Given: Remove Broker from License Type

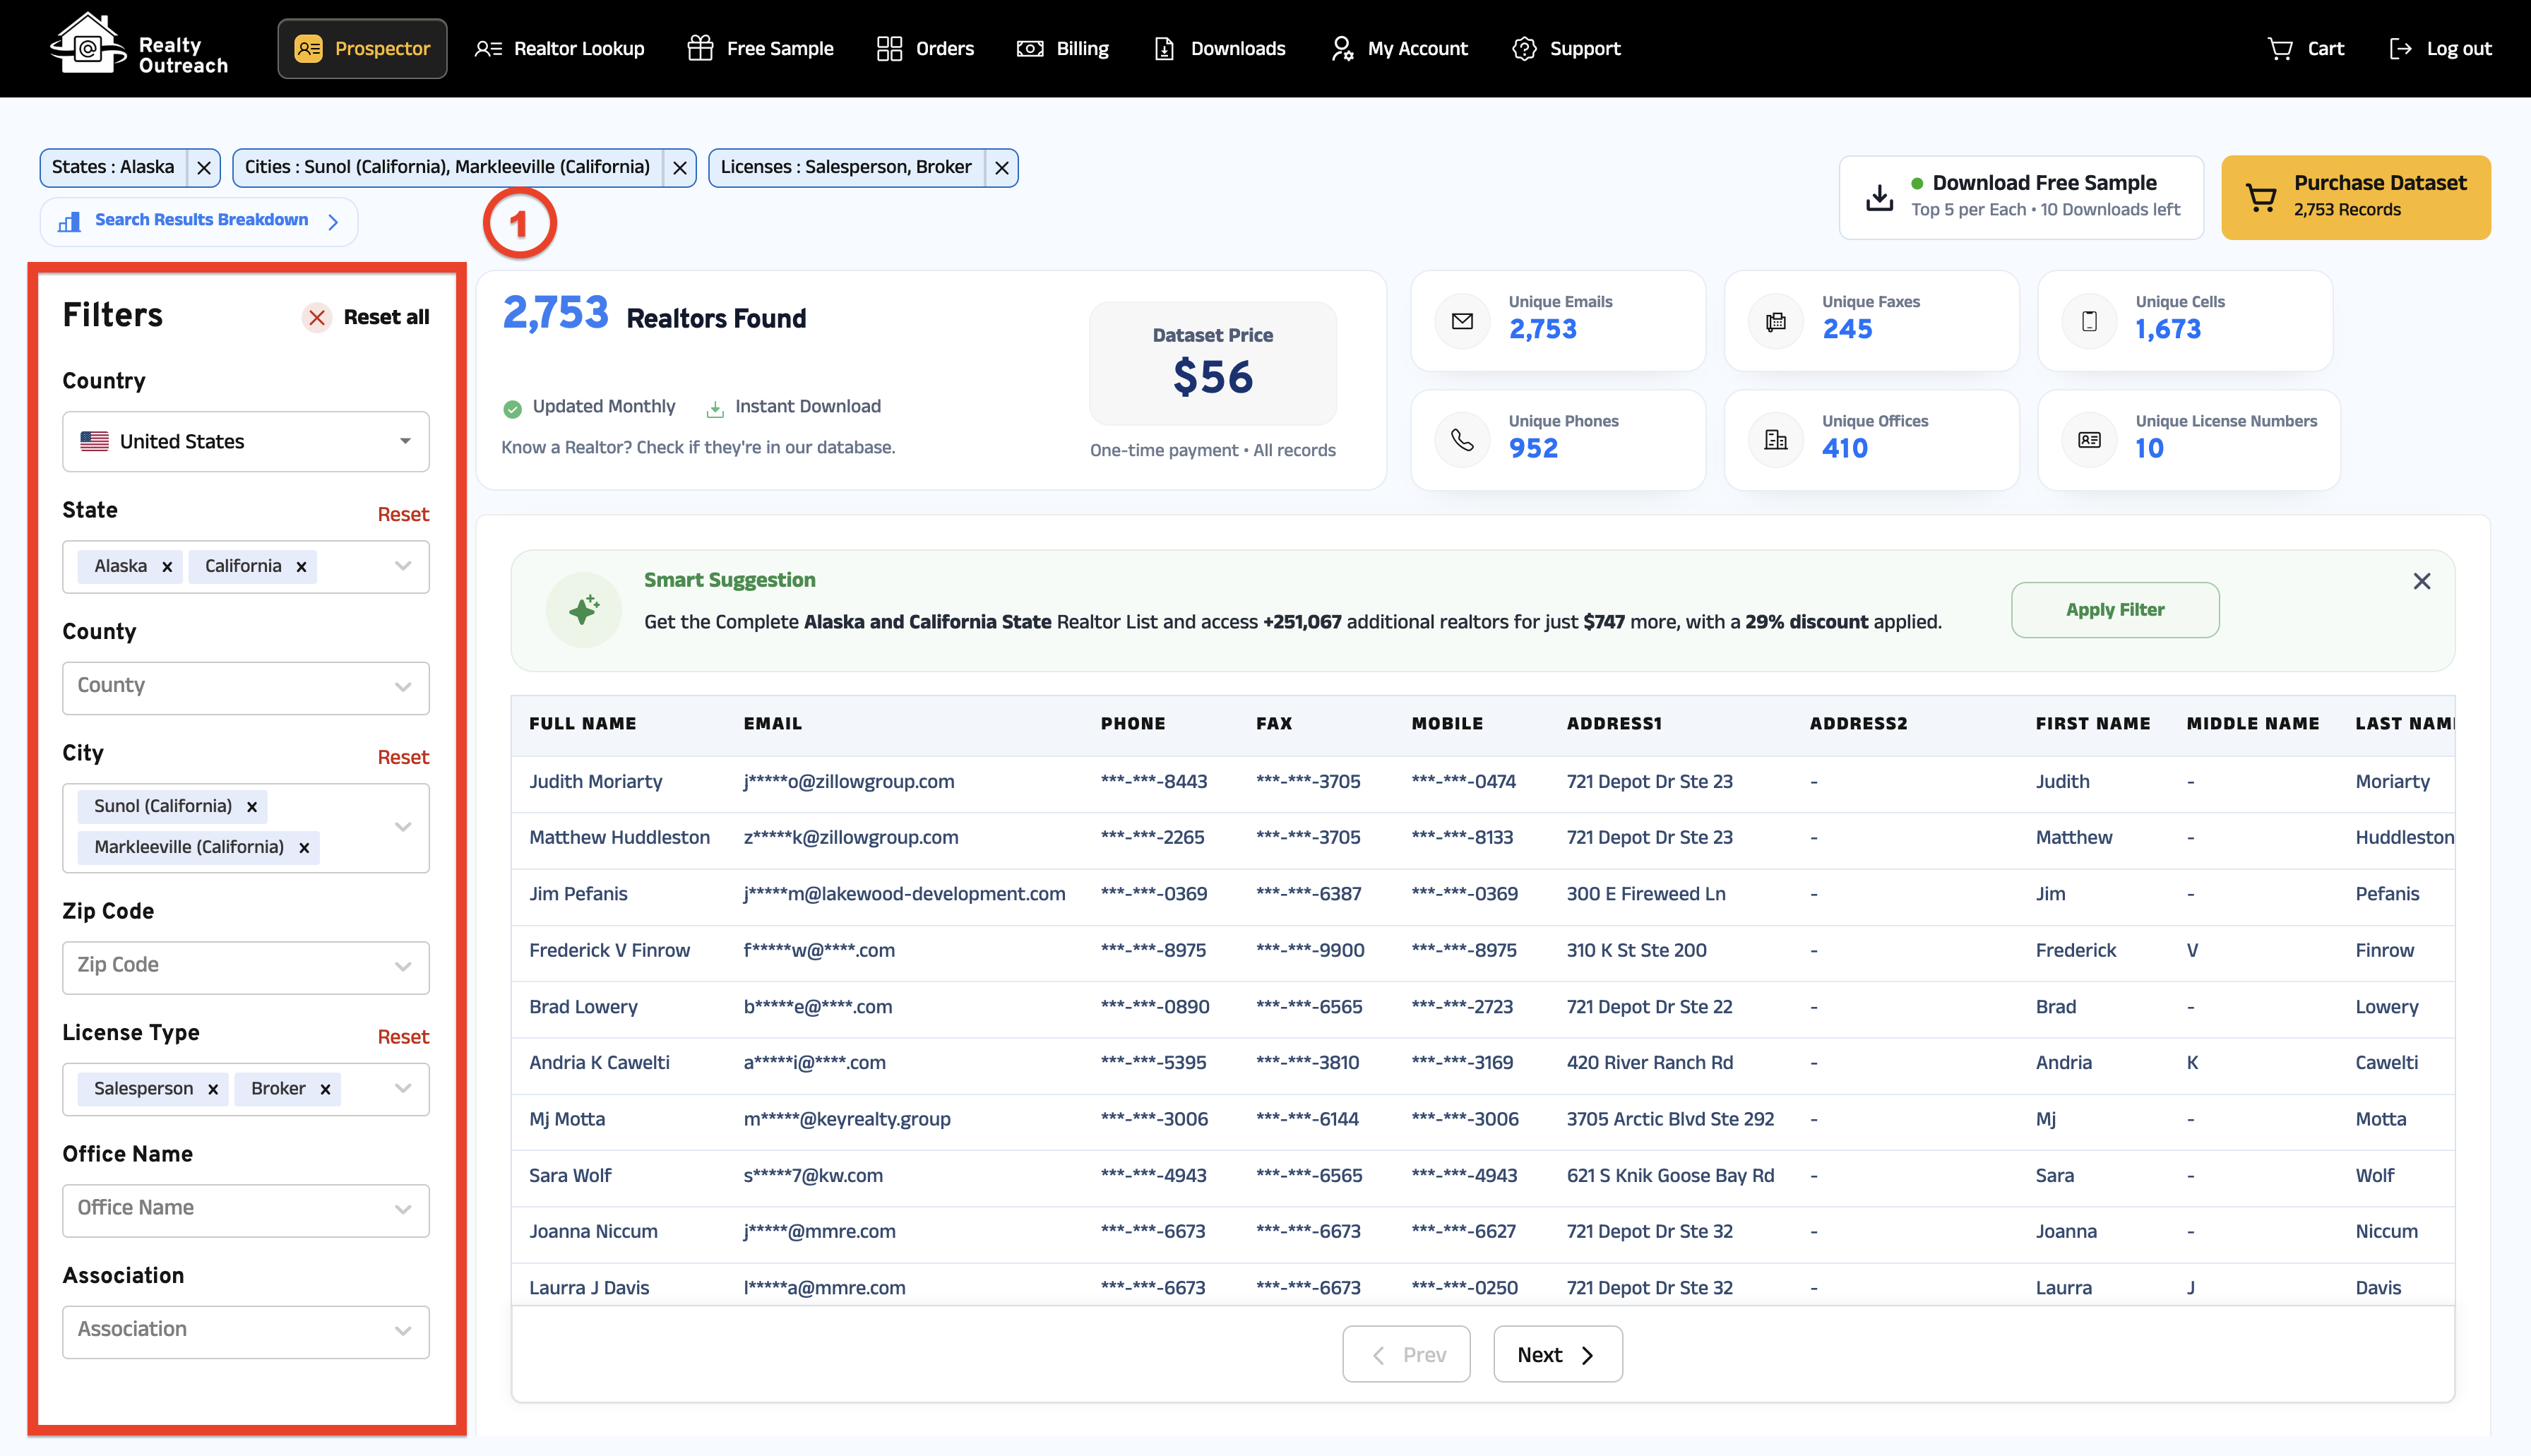Looking at the screenshot, I should pos(325,1090).
